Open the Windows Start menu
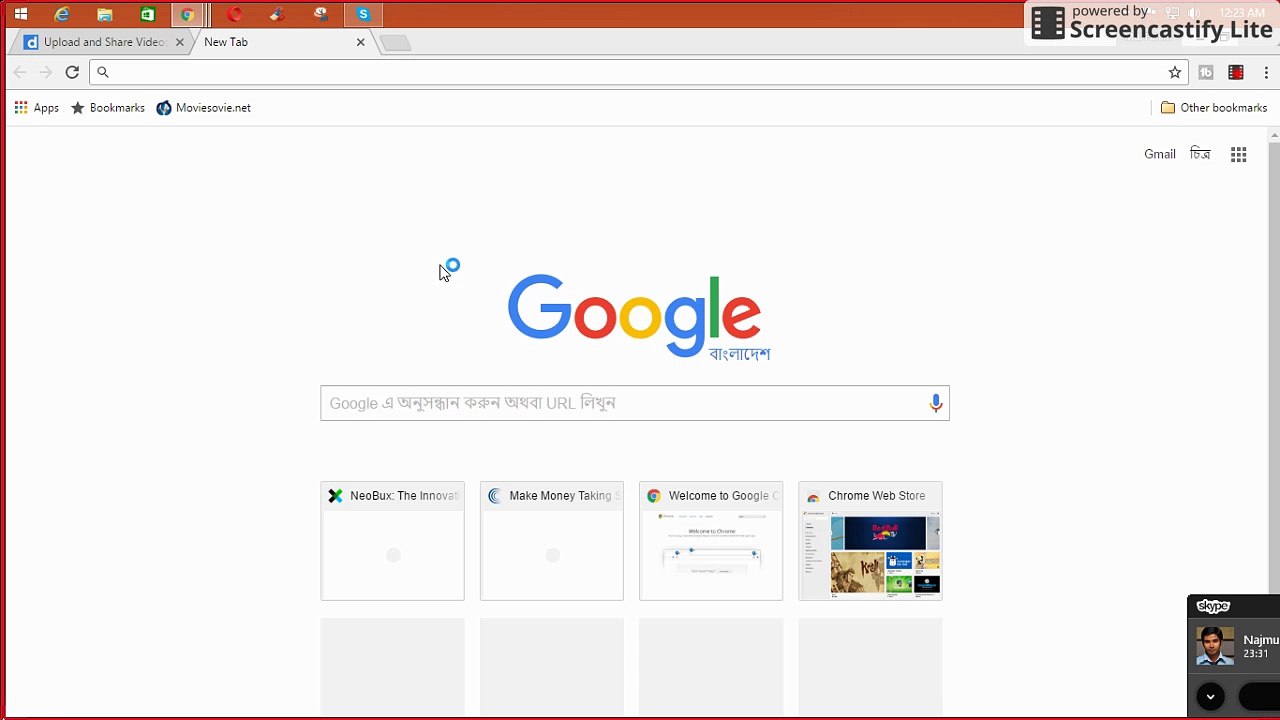 20,15
